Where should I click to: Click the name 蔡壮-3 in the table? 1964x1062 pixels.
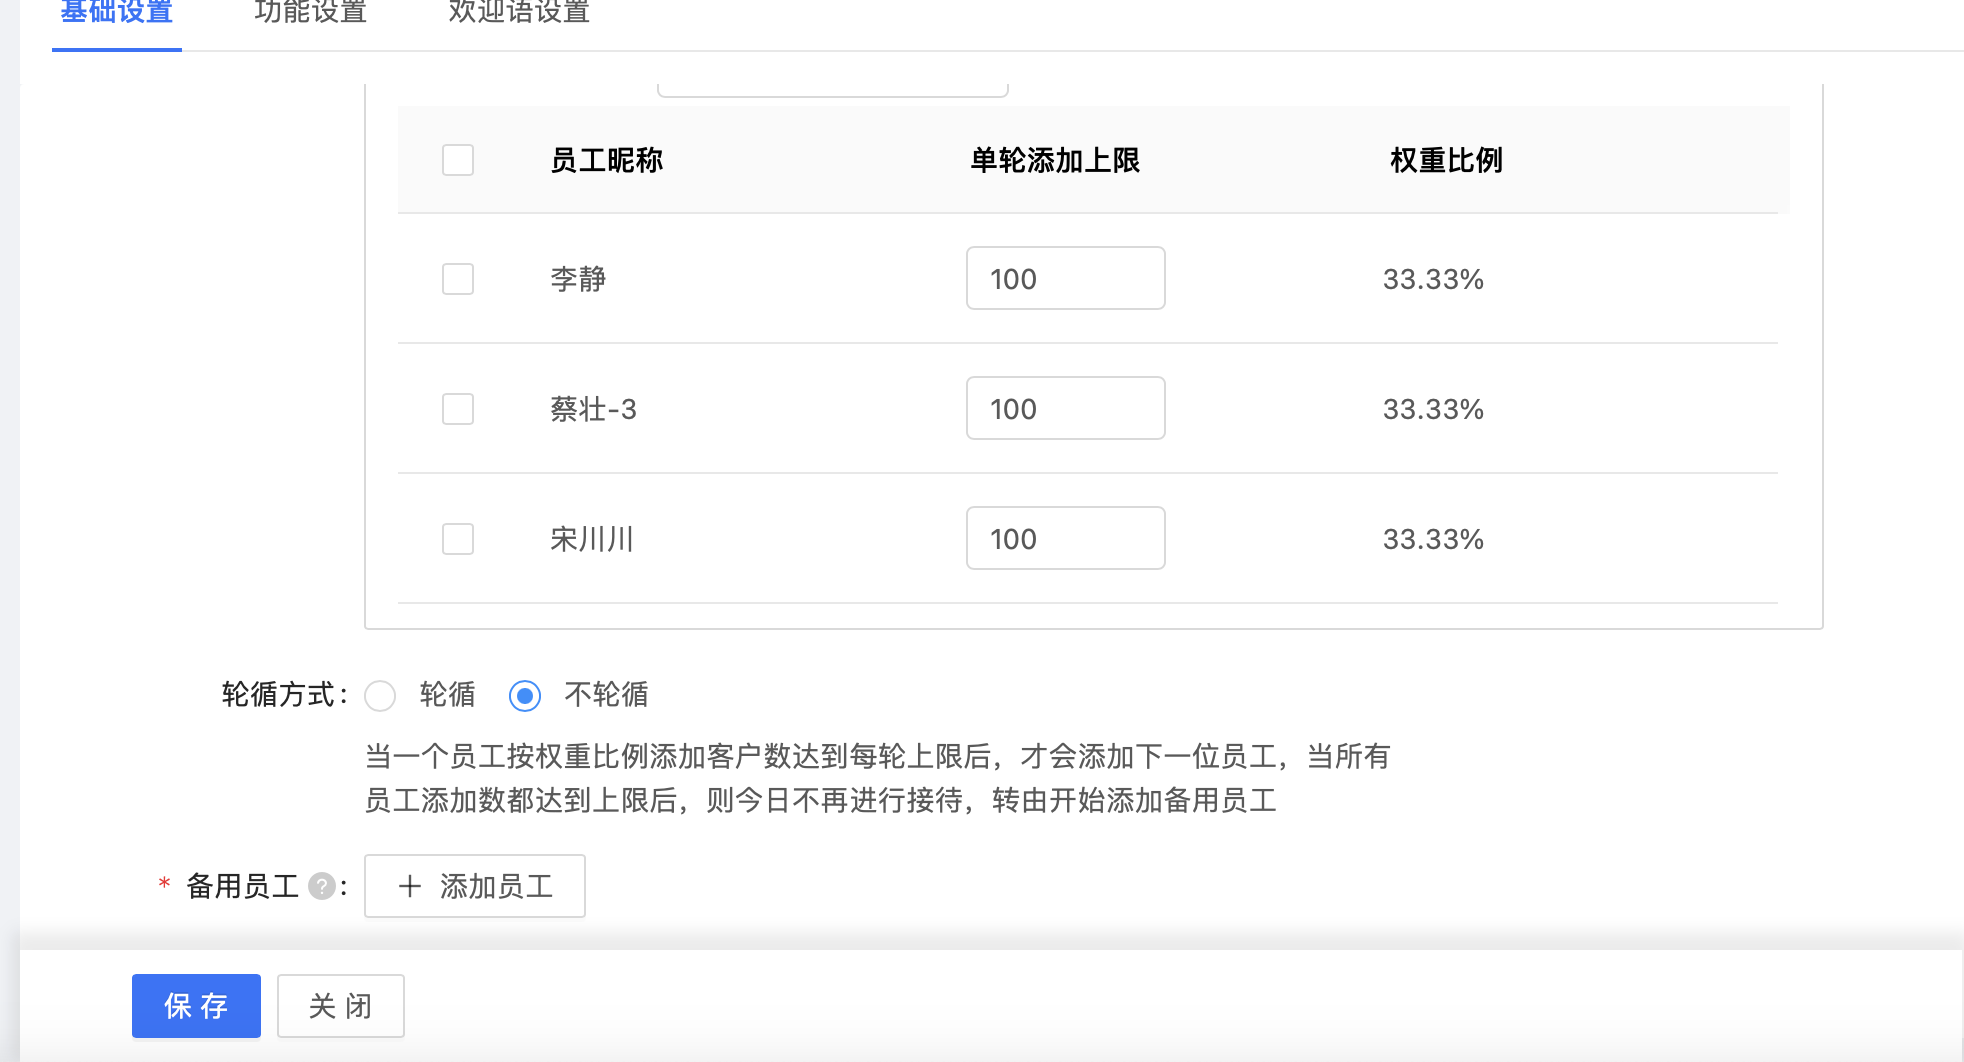[593, 409]
